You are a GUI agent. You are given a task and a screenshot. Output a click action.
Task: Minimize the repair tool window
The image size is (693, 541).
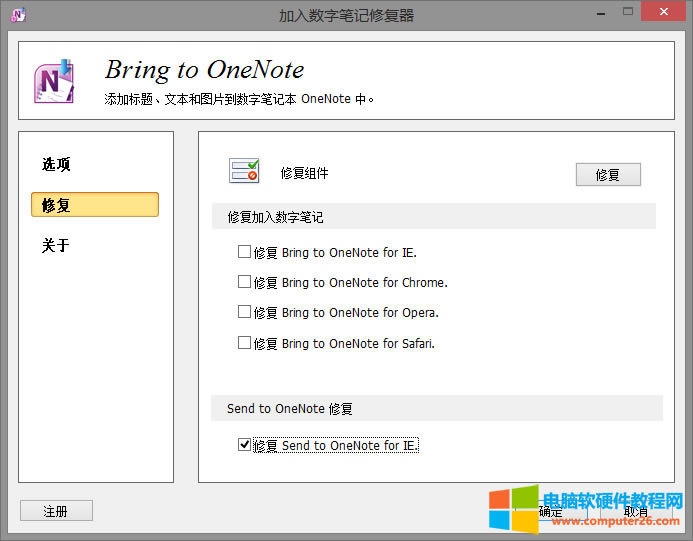(x=599, y=14)
